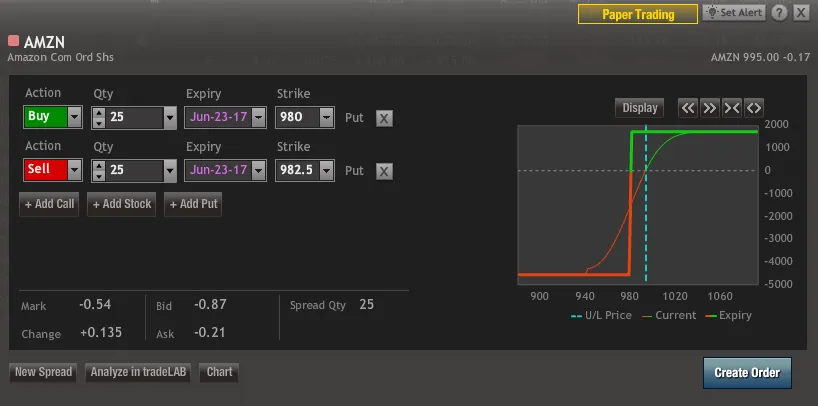The image size is (818, 406).
Task: Decrease quantity on the Sell leg
Action: click(98, 176)
